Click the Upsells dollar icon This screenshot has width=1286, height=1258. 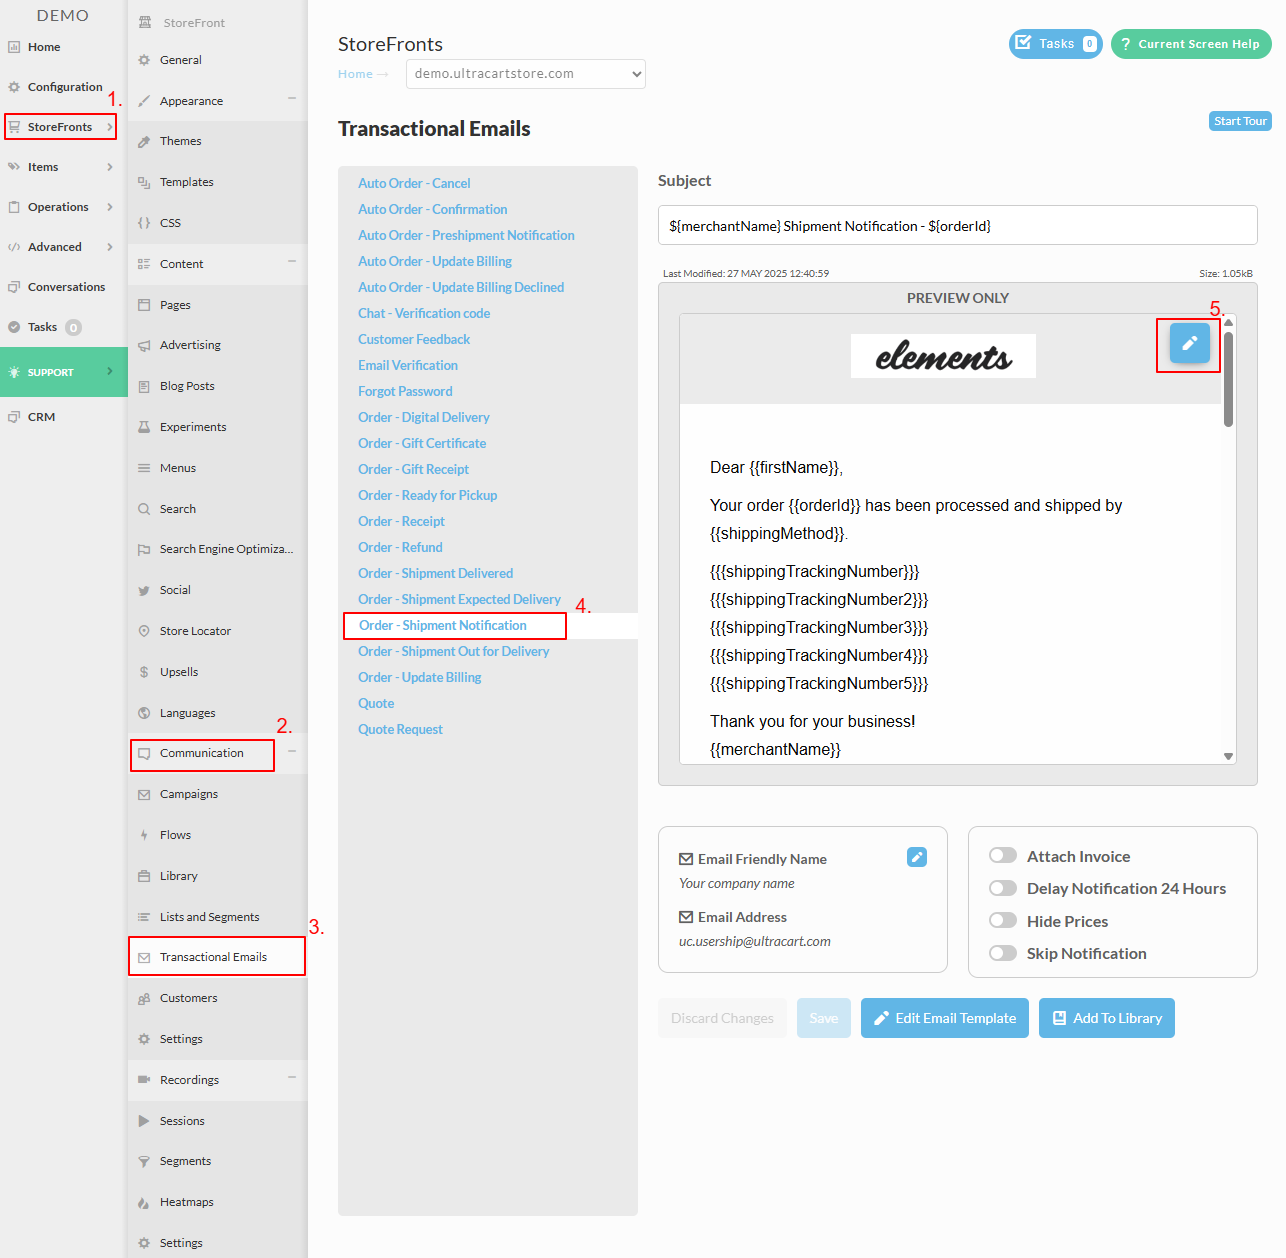pos(144,672)
